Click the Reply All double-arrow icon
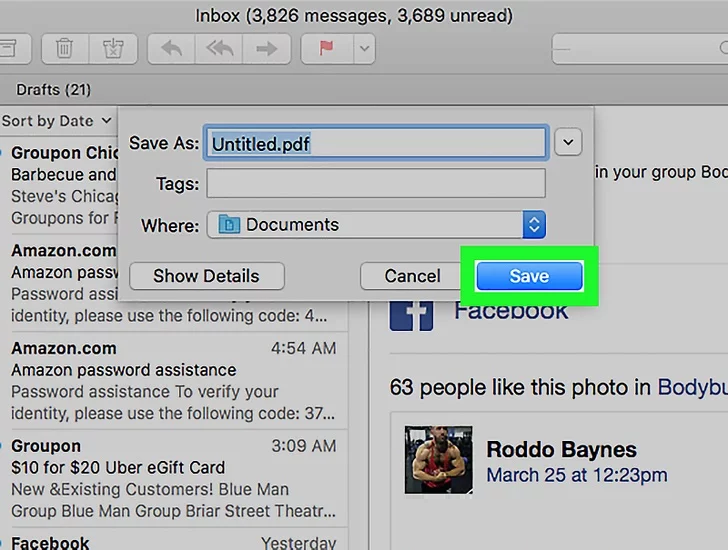The height and width of the screenshot is (550, 728). [219, 48]
